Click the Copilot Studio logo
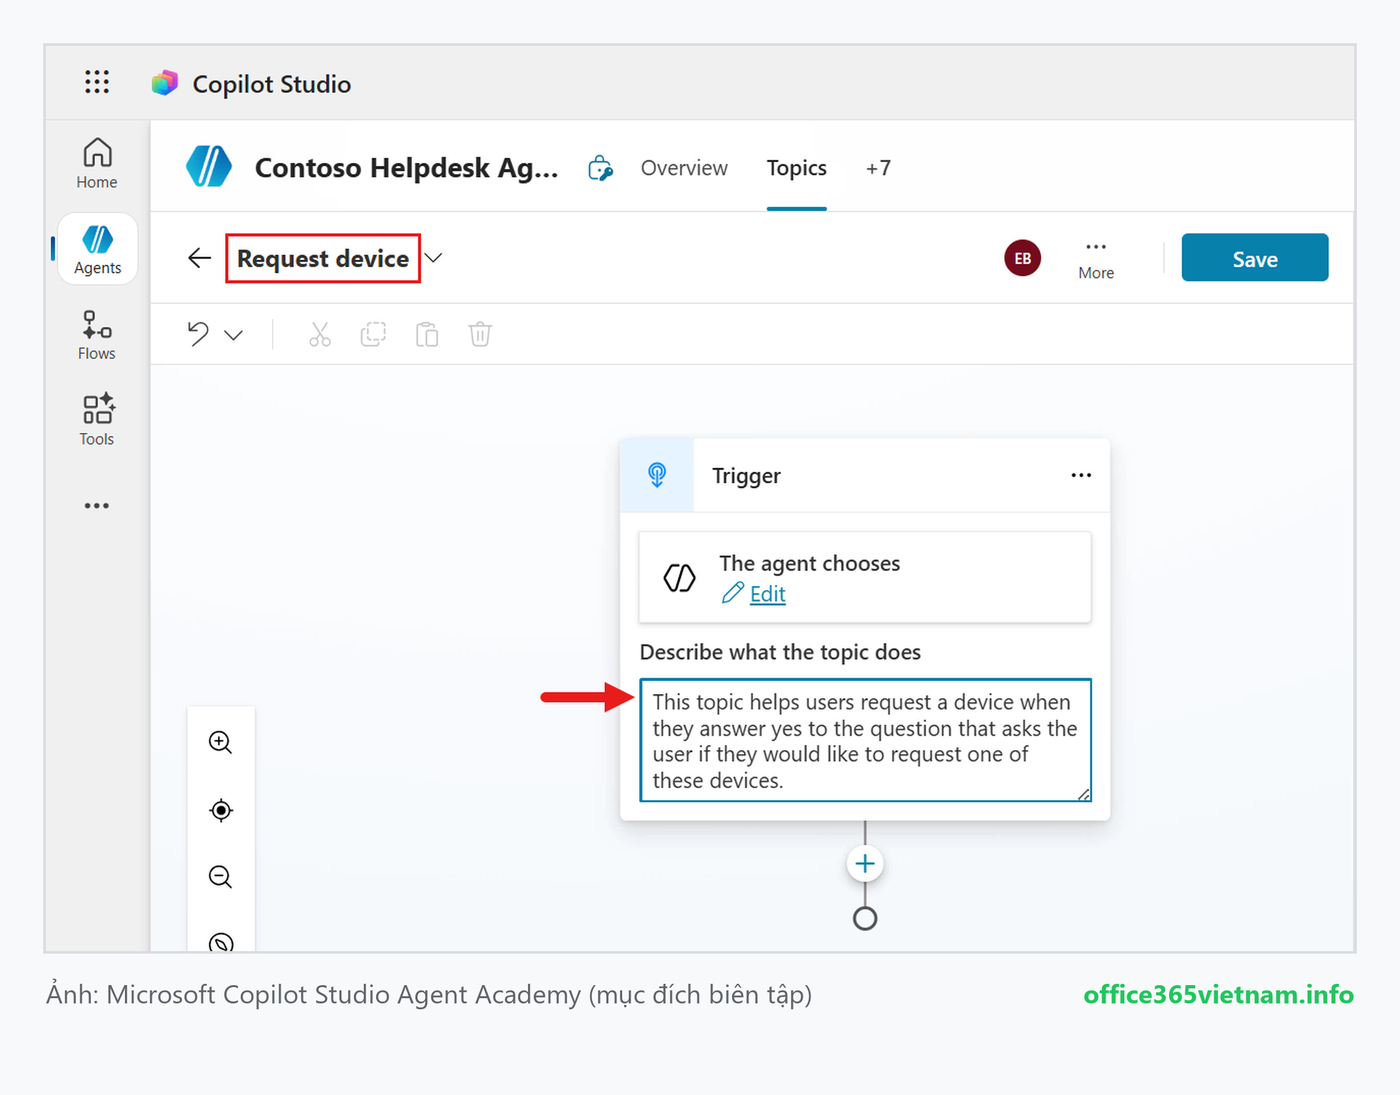Viewport: 1400px width, 1095px height. click(x=165, y=83)
